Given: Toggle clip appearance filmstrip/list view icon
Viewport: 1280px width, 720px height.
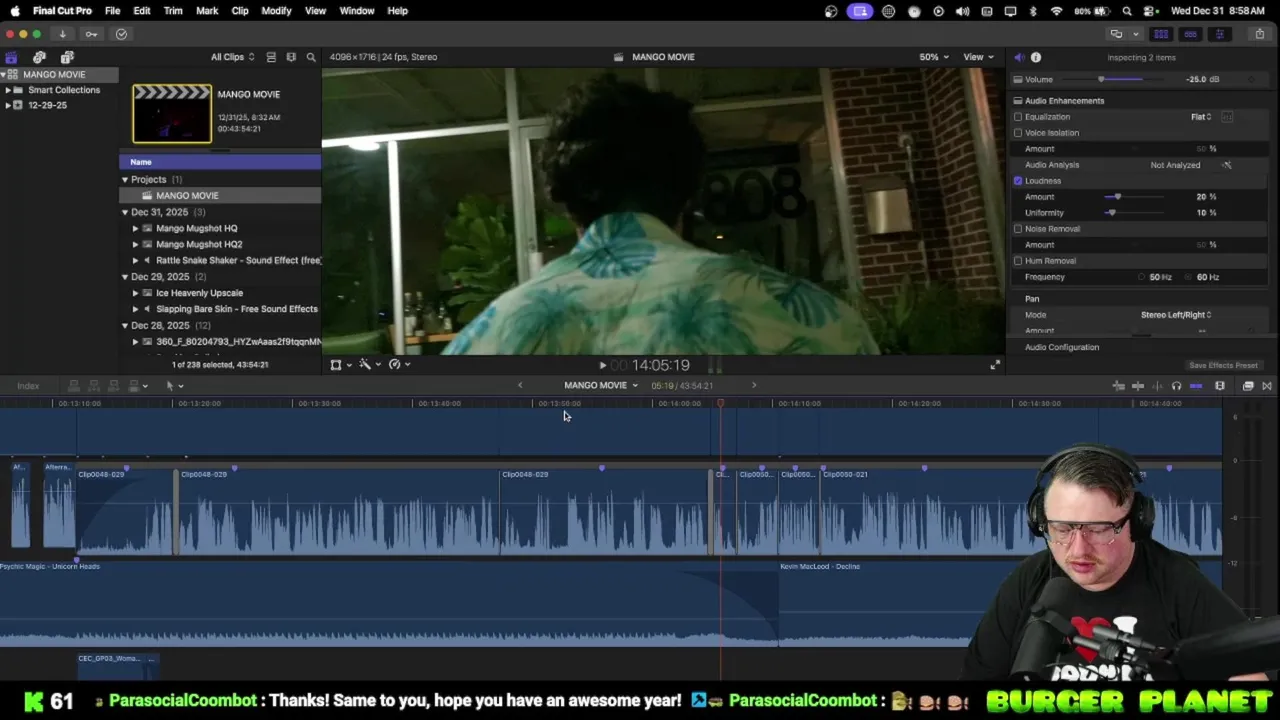Looking at the screenshot, I should [x=271, y=57].
